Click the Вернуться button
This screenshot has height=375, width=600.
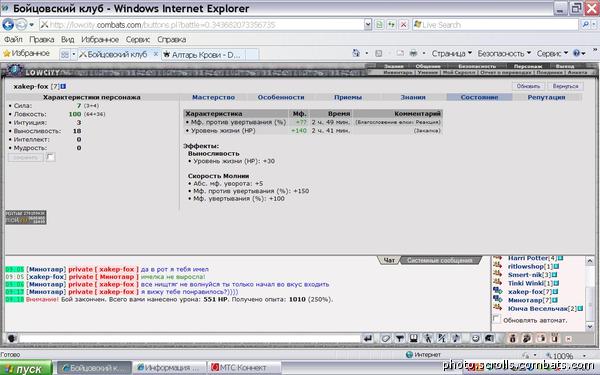click(565, 86)
